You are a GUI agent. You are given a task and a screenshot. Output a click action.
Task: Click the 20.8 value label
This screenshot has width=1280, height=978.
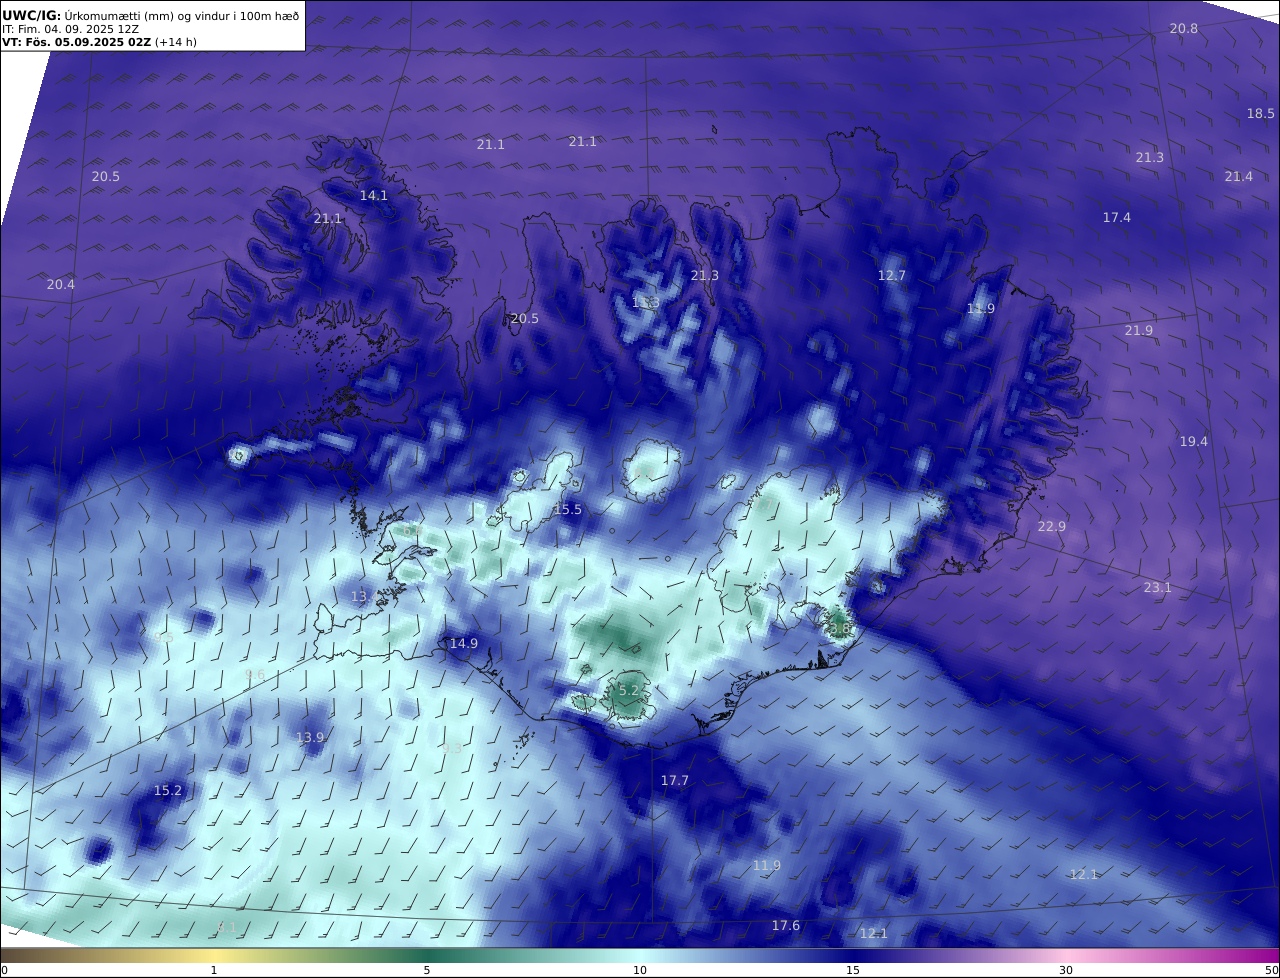(1184, 29)
